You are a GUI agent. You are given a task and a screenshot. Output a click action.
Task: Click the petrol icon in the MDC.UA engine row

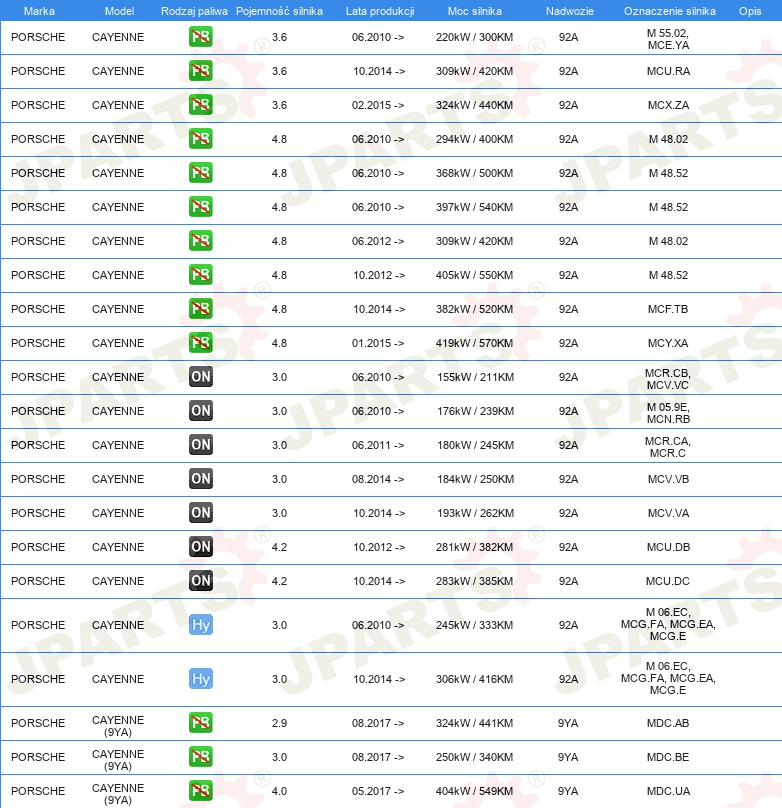(x=201, y=791)
